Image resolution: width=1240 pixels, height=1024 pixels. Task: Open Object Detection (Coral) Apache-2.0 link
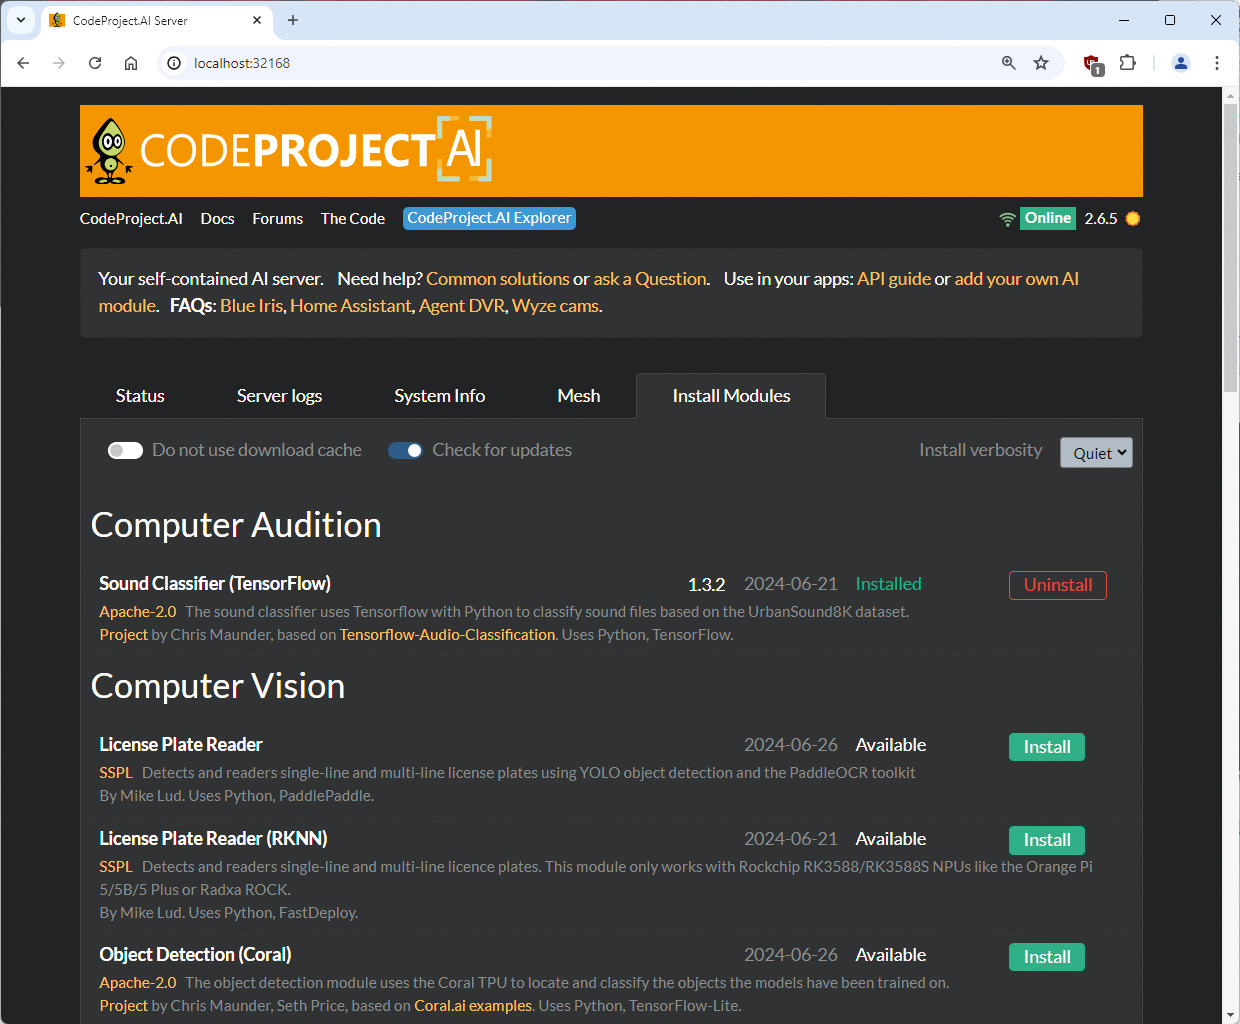pyautogui.click(x=137, y=983)
